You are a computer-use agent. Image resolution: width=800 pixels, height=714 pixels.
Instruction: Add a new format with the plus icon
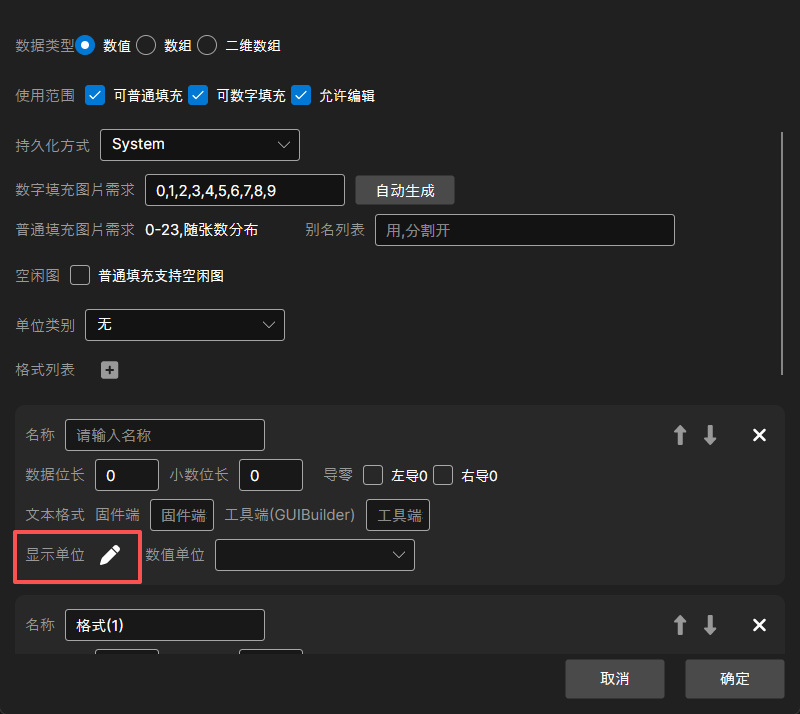click(110, 370)
